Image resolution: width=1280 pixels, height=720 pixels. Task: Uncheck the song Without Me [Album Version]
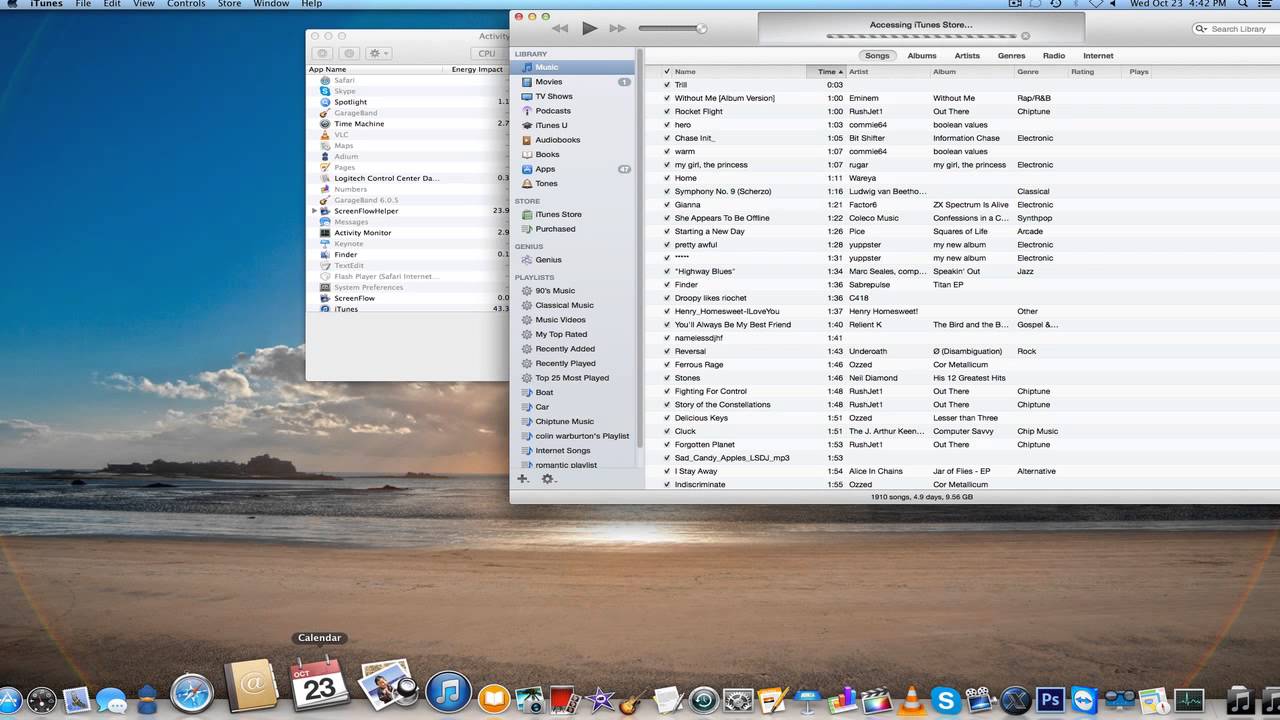point(667,98)
